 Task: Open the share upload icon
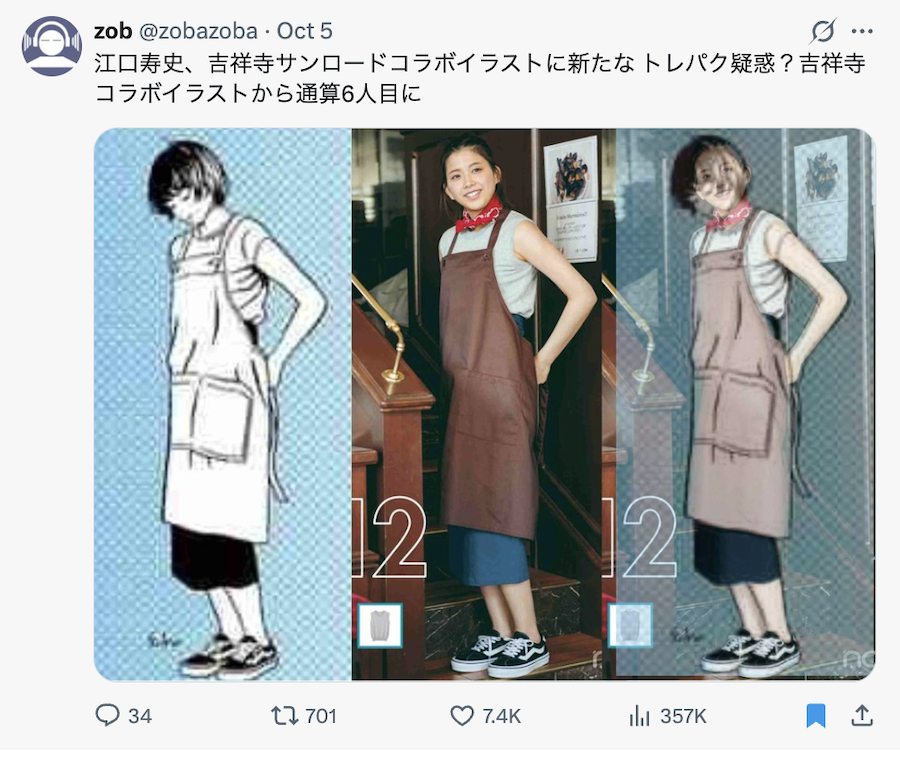pyautogui.click(x=862, y=716)
